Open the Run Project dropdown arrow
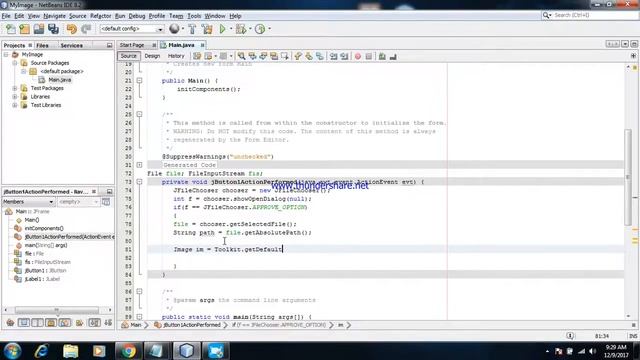Screen dimensions: 640x360 [230, 29]
